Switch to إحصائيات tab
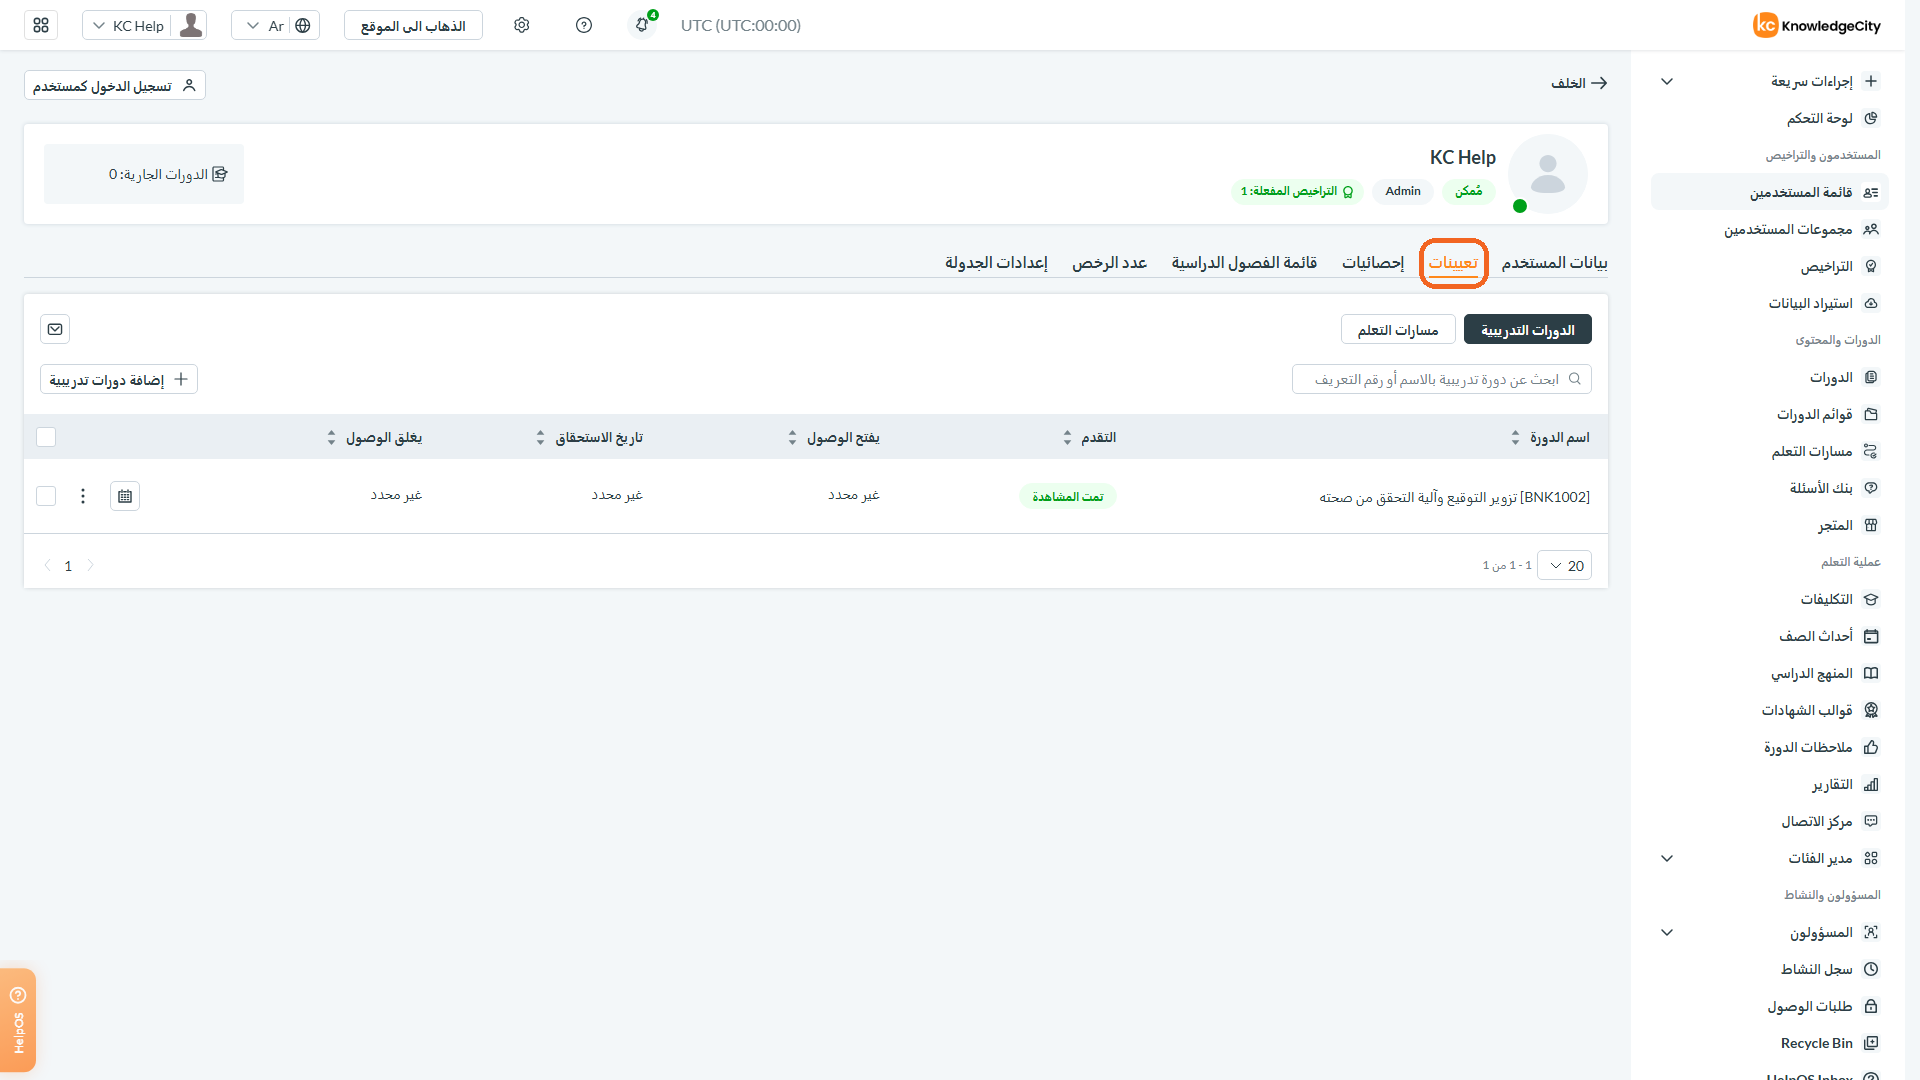 (x=1373, y=262)
